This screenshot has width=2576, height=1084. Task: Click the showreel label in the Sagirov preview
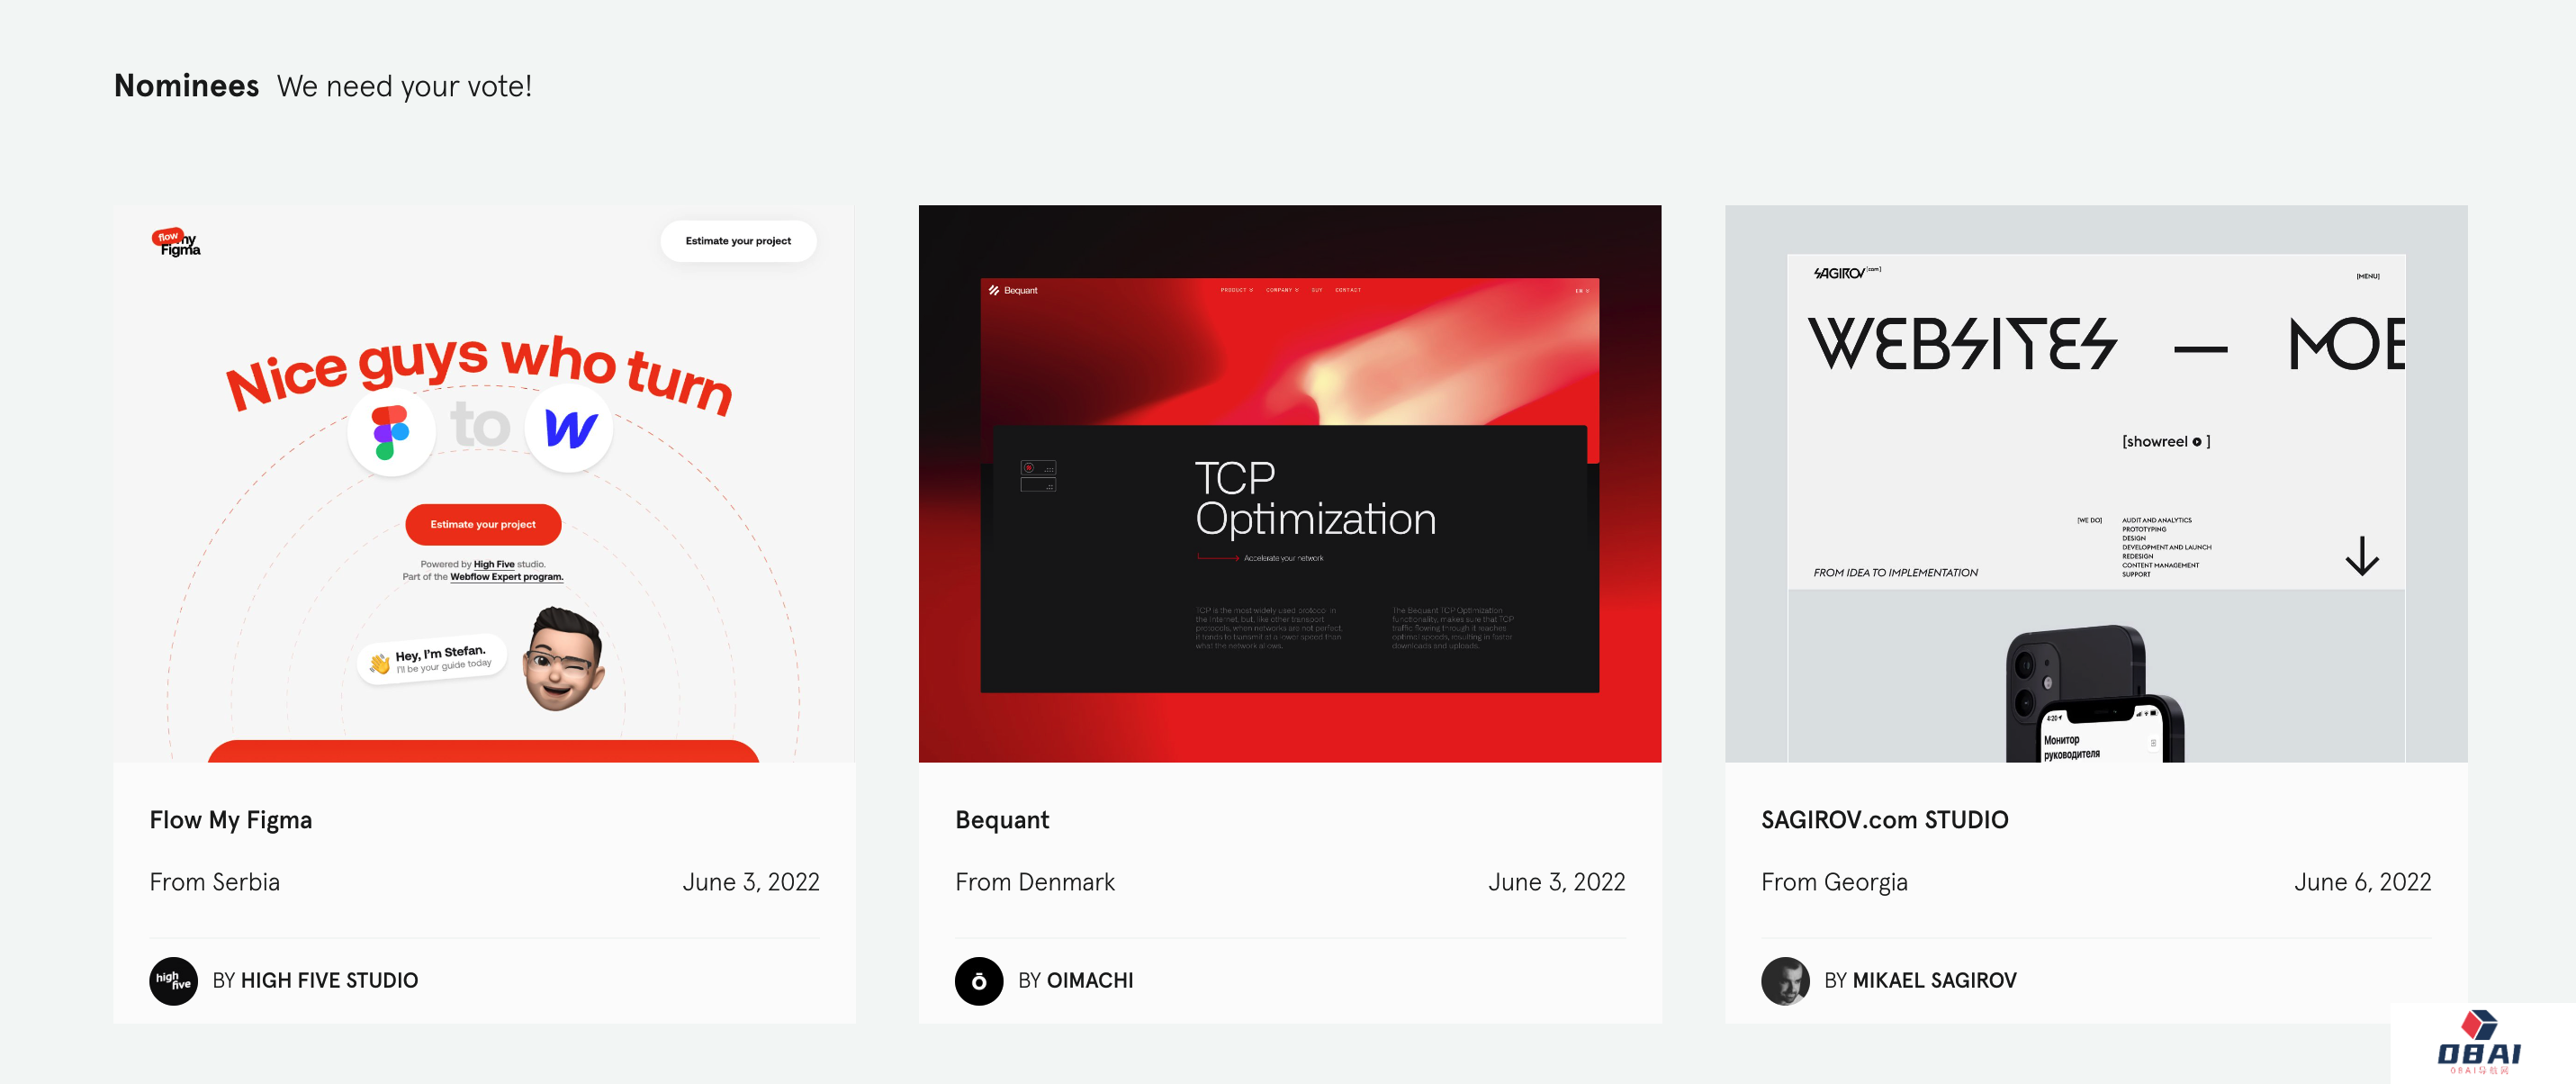click(2165, 442)
